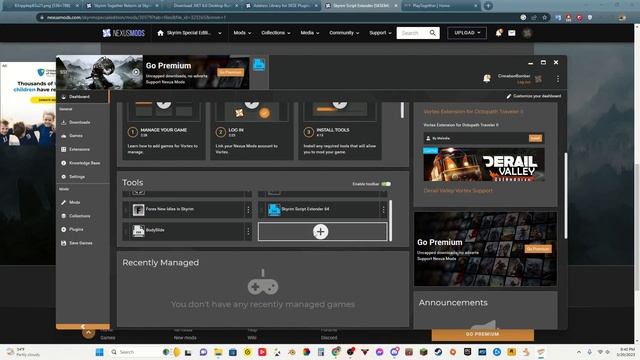
Task: Click the Plugins icon in Vortex sidebar
Action: [63, 229]
